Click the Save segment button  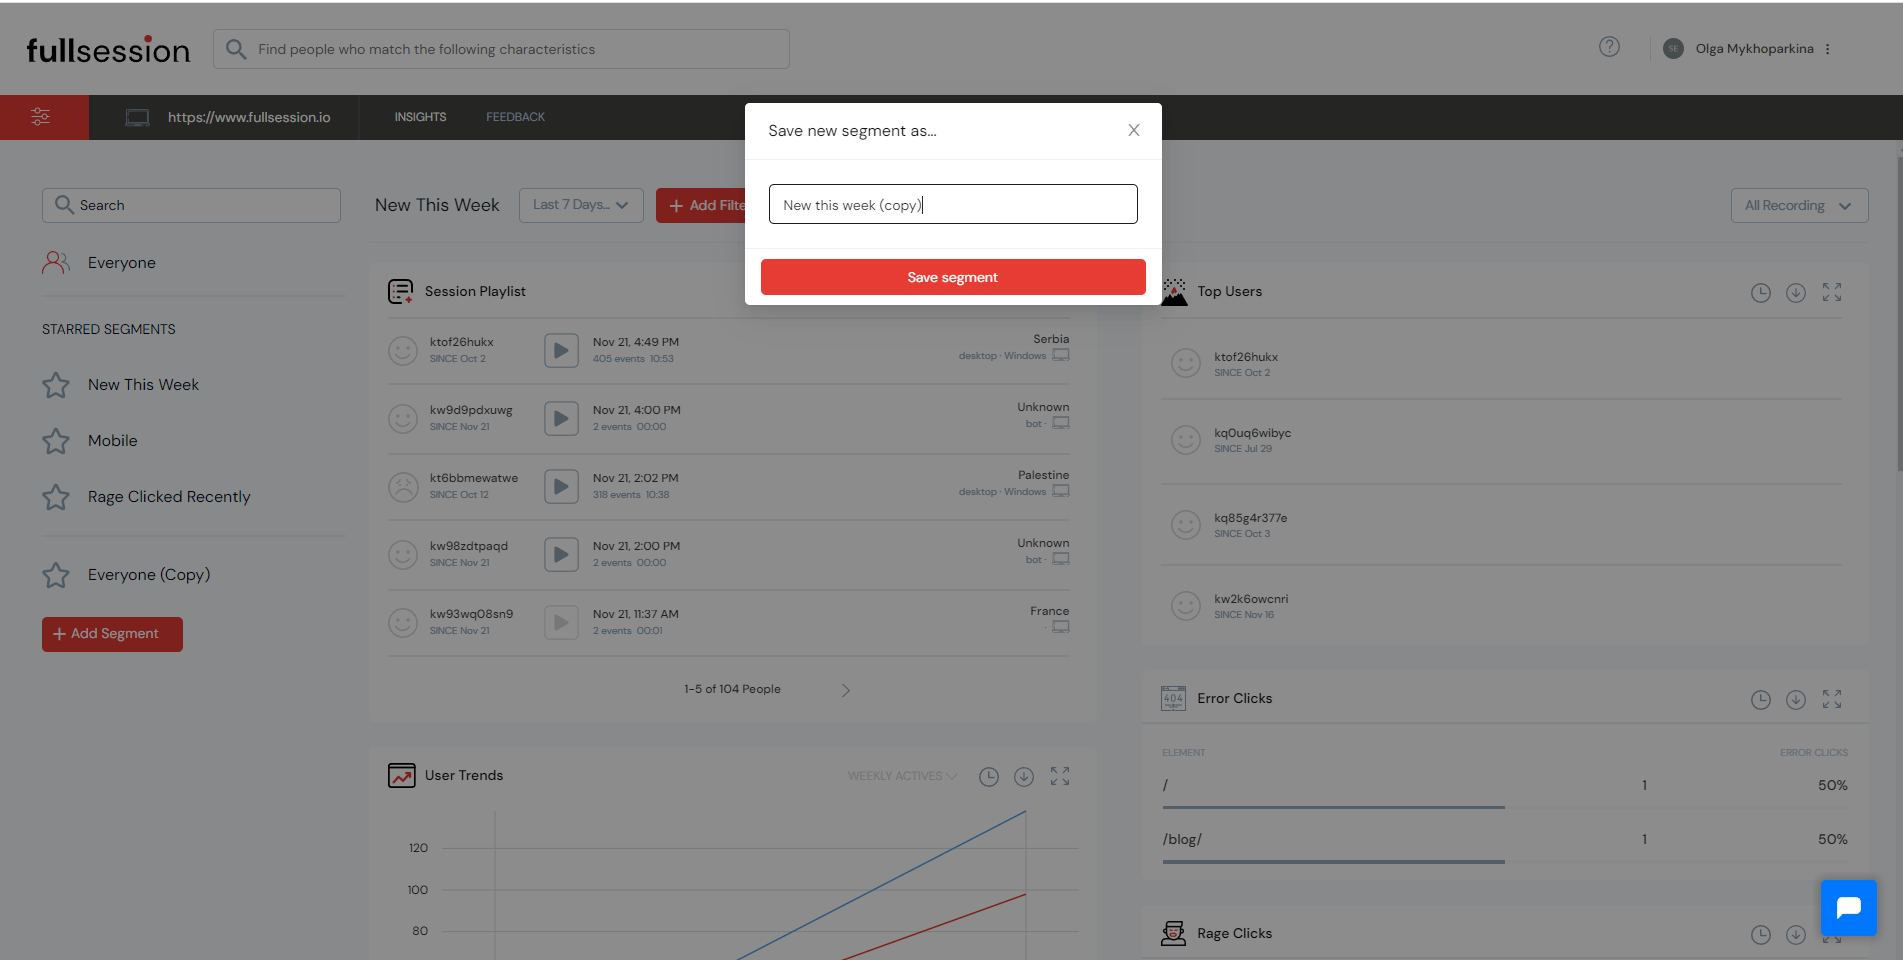click(953, 277)
